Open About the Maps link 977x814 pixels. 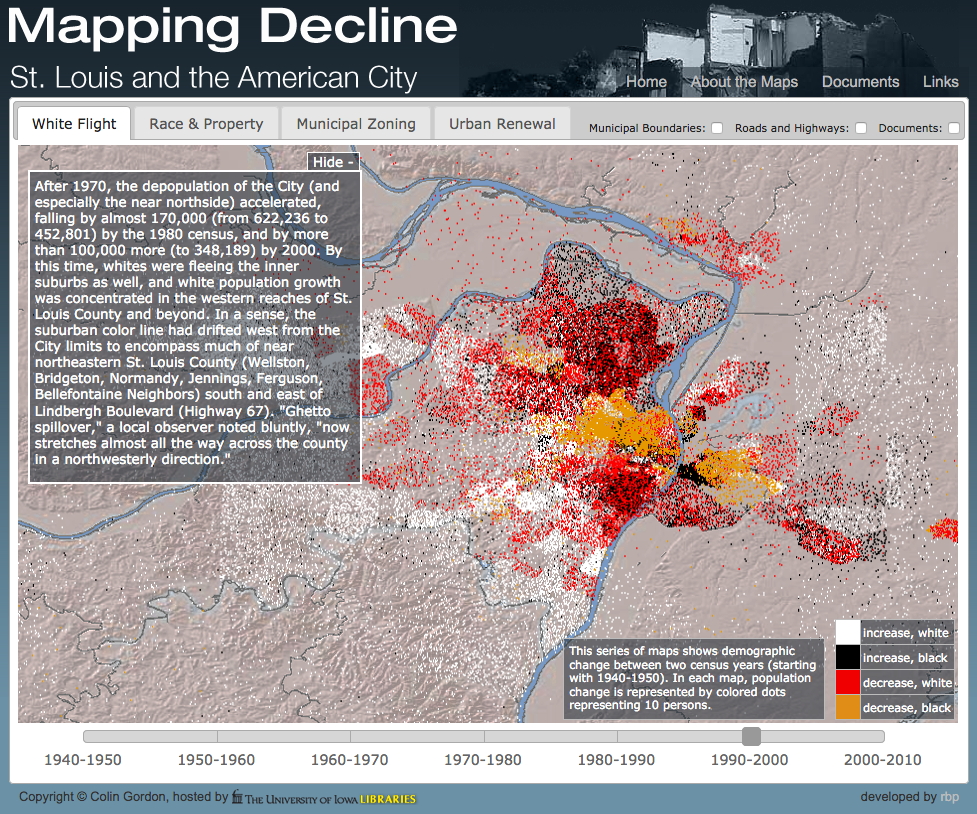(744, 82)
